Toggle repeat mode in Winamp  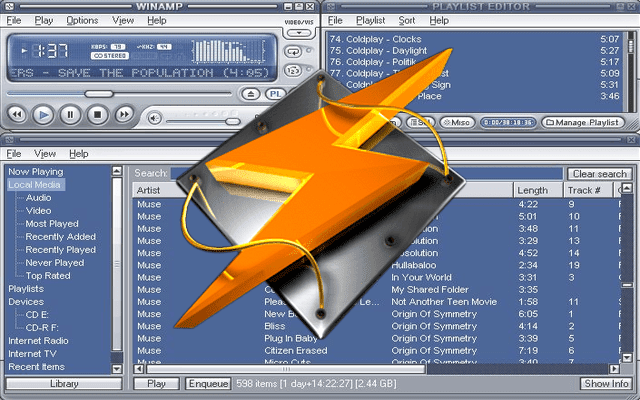tap(293, 52)
